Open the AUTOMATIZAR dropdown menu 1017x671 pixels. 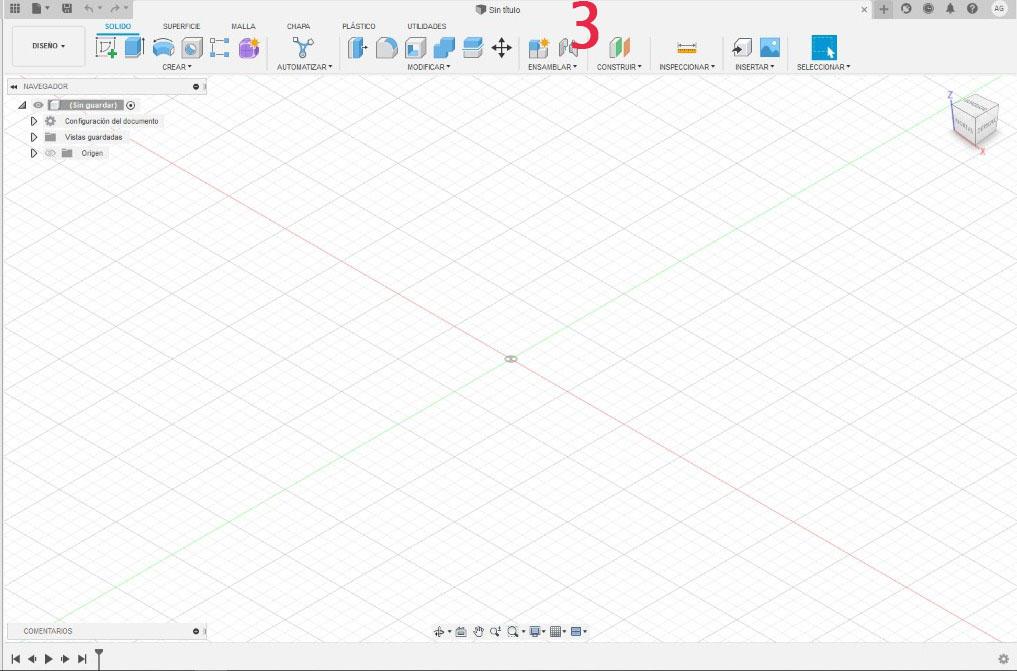[x=304, y=67]
